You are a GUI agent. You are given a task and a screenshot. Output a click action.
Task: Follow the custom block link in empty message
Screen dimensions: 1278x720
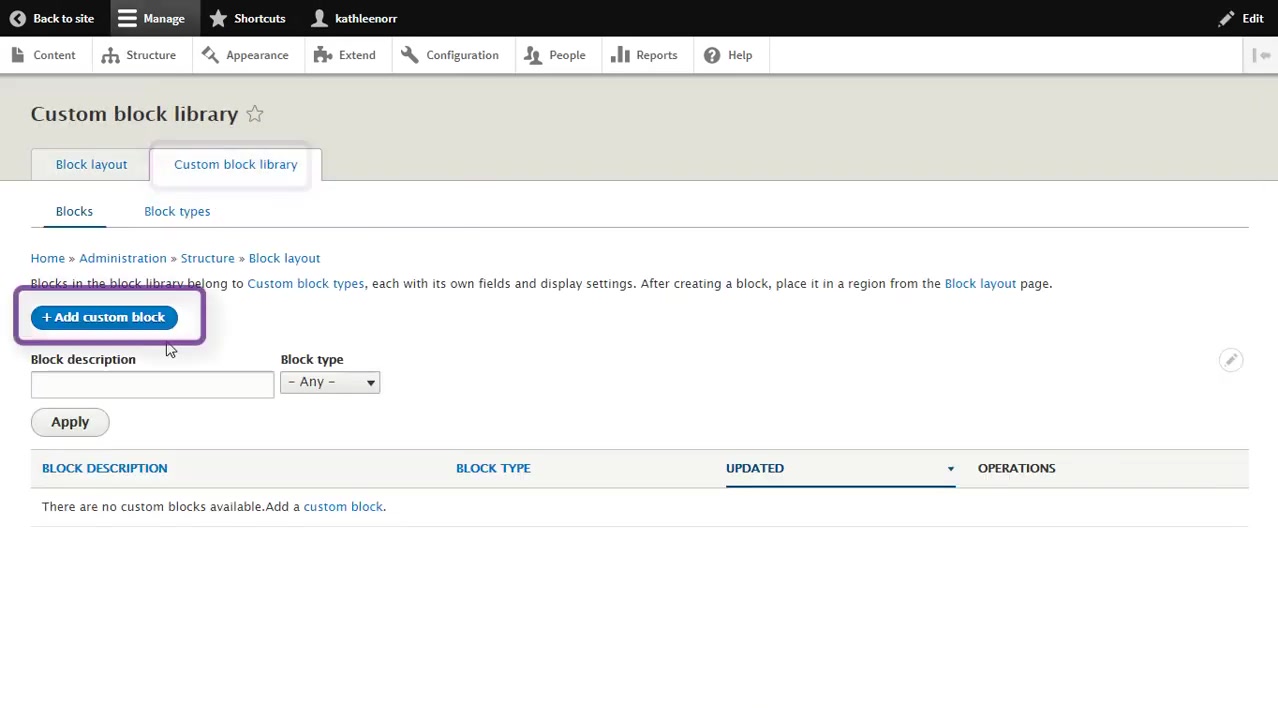coord(343,506)
